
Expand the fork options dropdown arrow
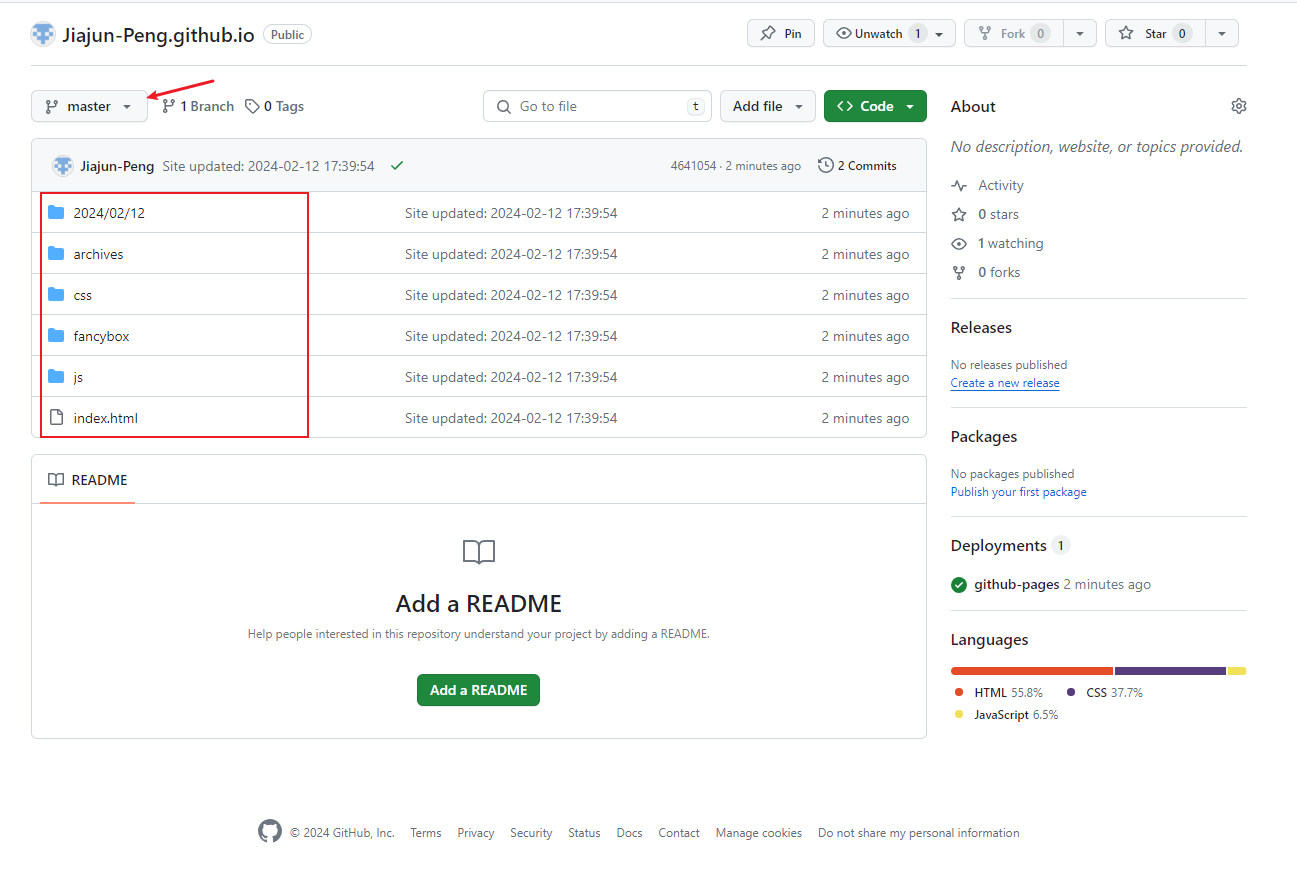coord(1080,33)
